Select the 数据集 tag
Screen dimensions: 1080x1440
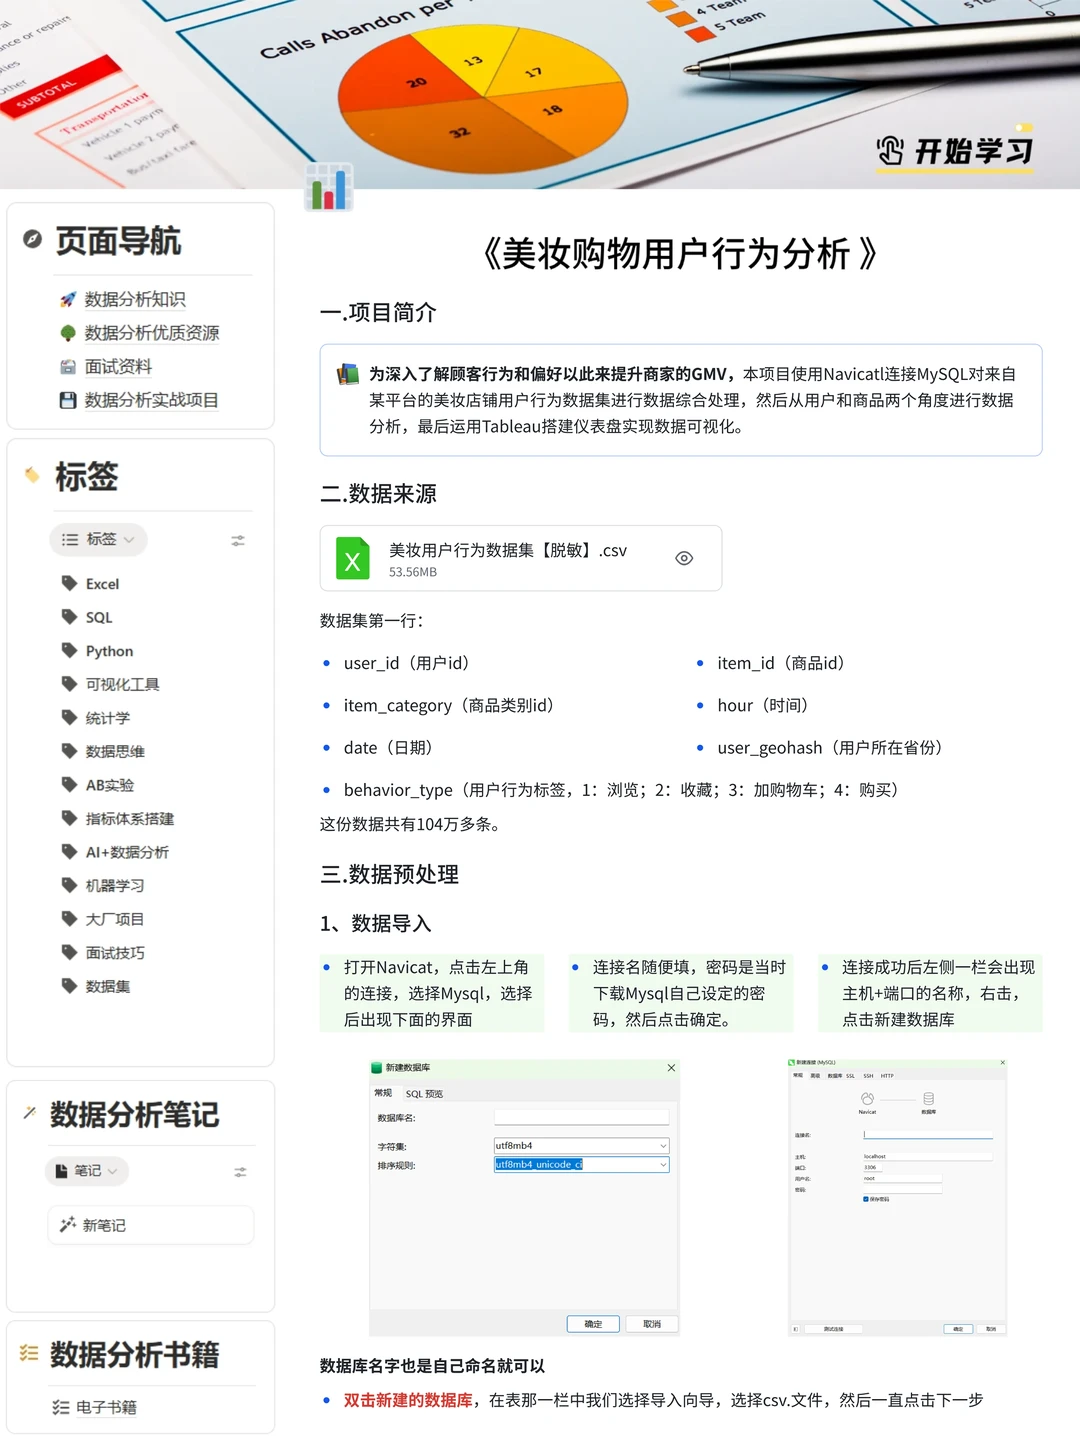pos(108,986)
